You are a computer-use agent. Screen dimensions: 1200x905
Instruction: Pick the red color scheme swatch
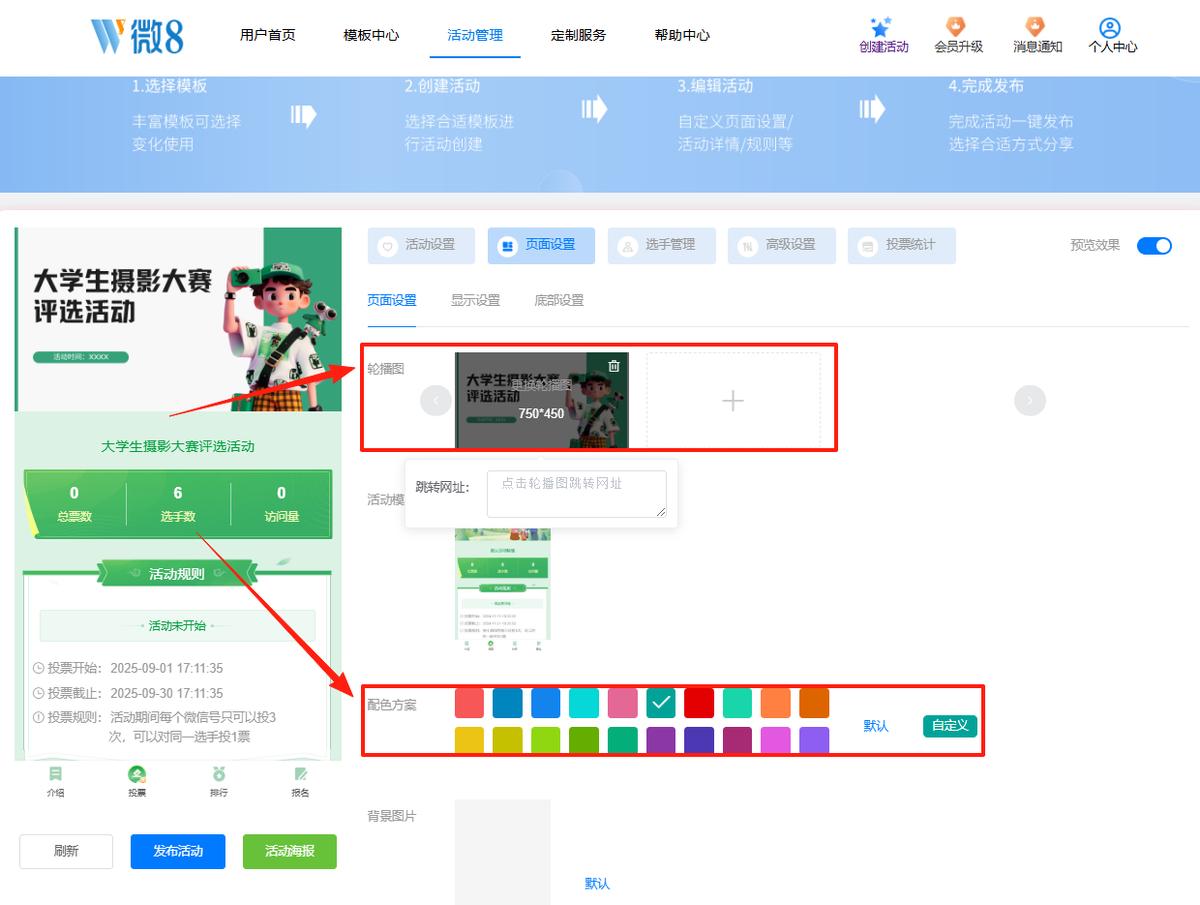pyautogui.click(x=699, y=703)
